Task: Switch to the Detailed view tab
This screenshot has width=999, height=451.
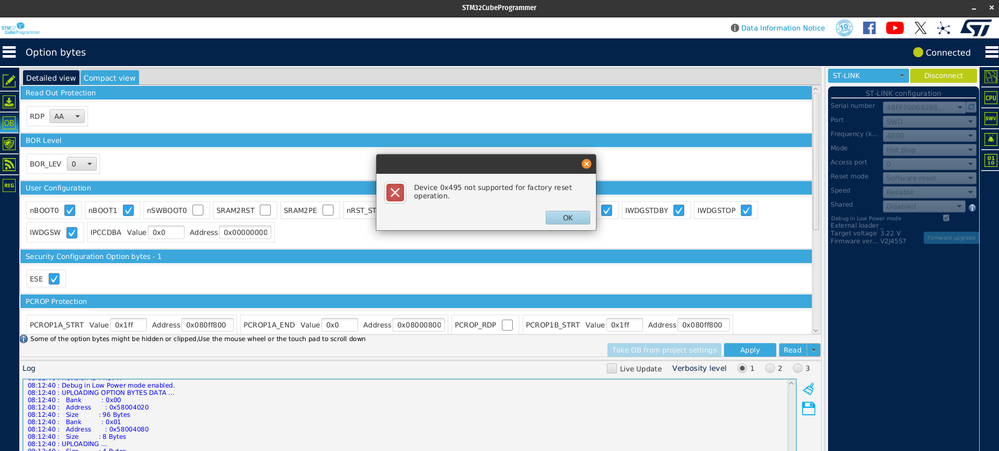Action: (x=51, y=78)
